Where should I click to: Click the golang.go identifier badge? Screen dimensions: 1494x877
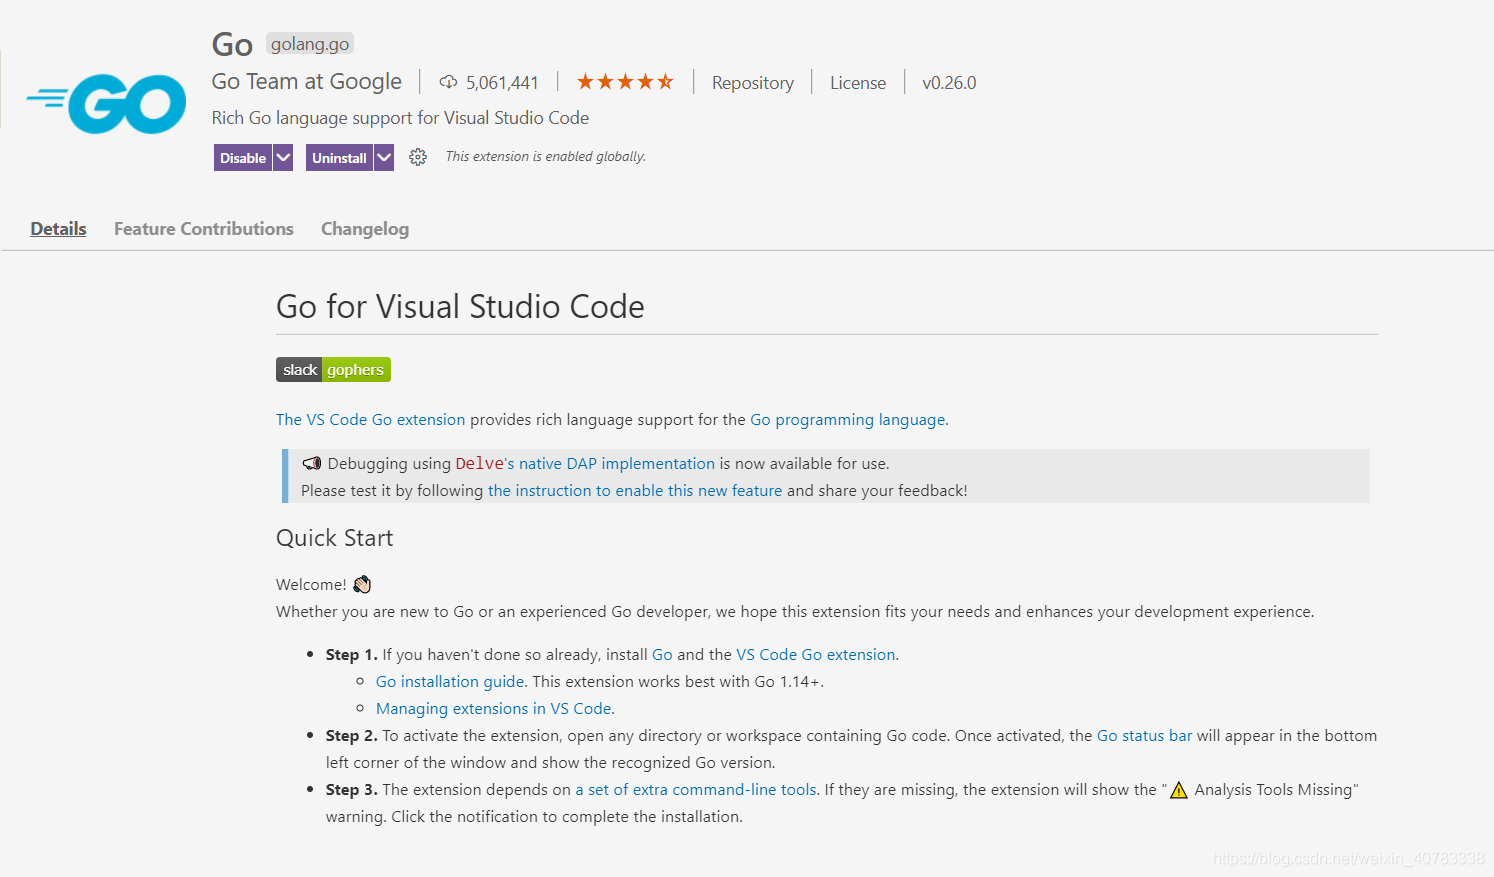pos(309,43)
